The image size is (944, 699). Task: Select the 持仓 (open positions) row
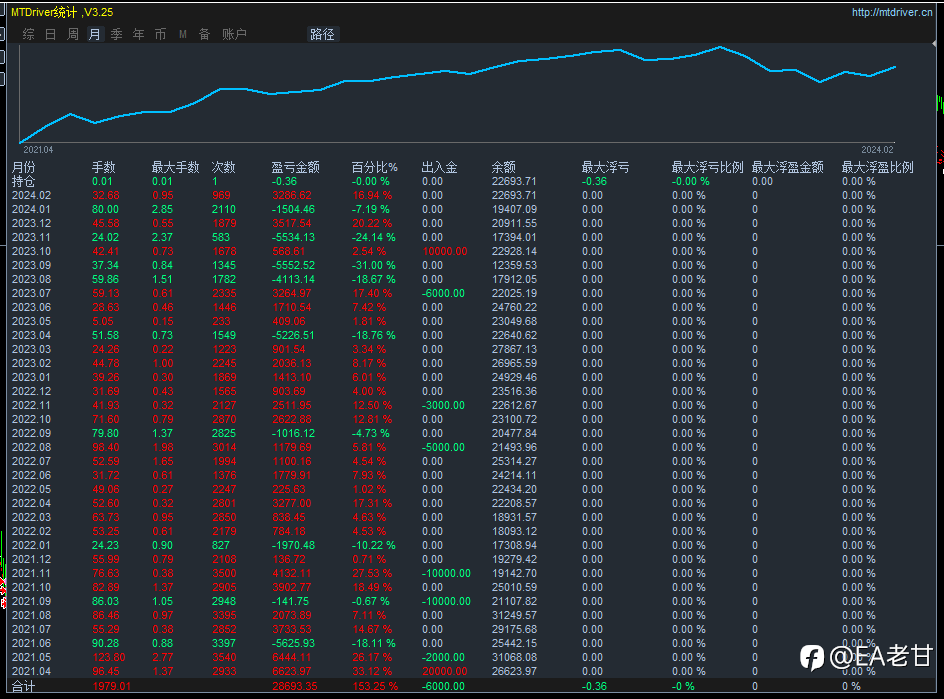coord(23,181)
